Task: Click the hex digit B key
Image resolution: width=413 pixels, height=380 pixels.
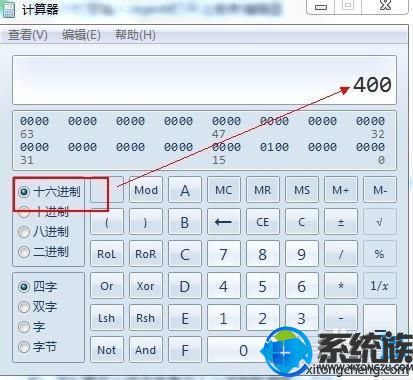Action: point(185,222)
